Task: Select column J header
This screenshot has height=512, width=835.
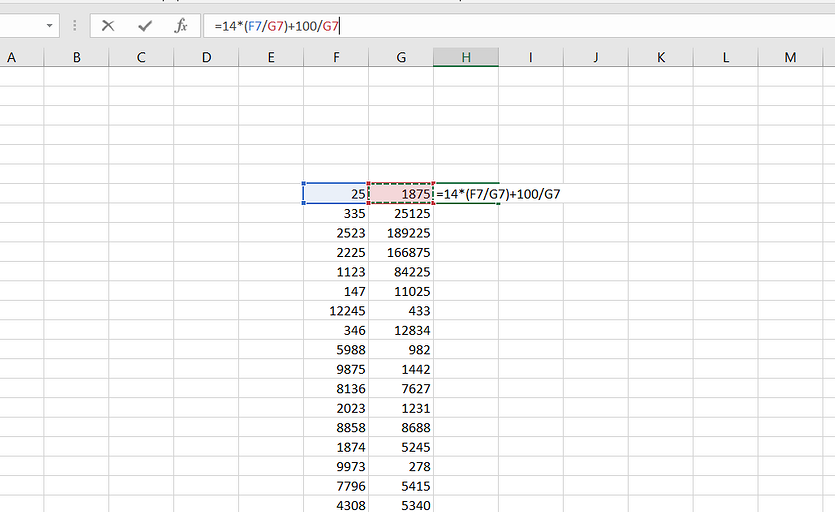Action: tap(595, 58)
